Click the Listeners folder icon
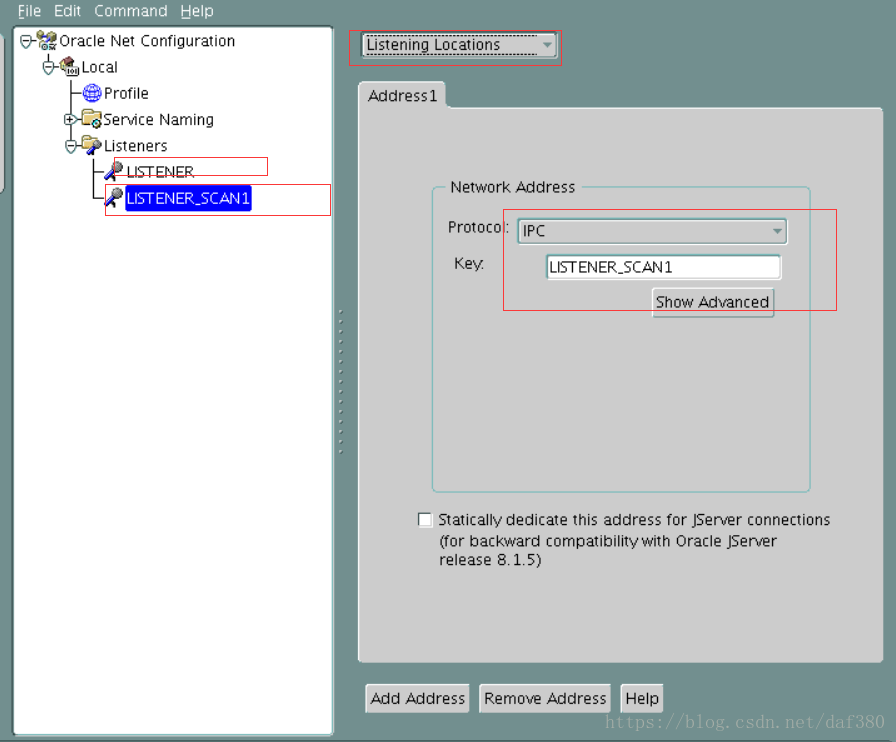Screen dimensions: 896x742 pyautogui.click(x=91, y=145)
